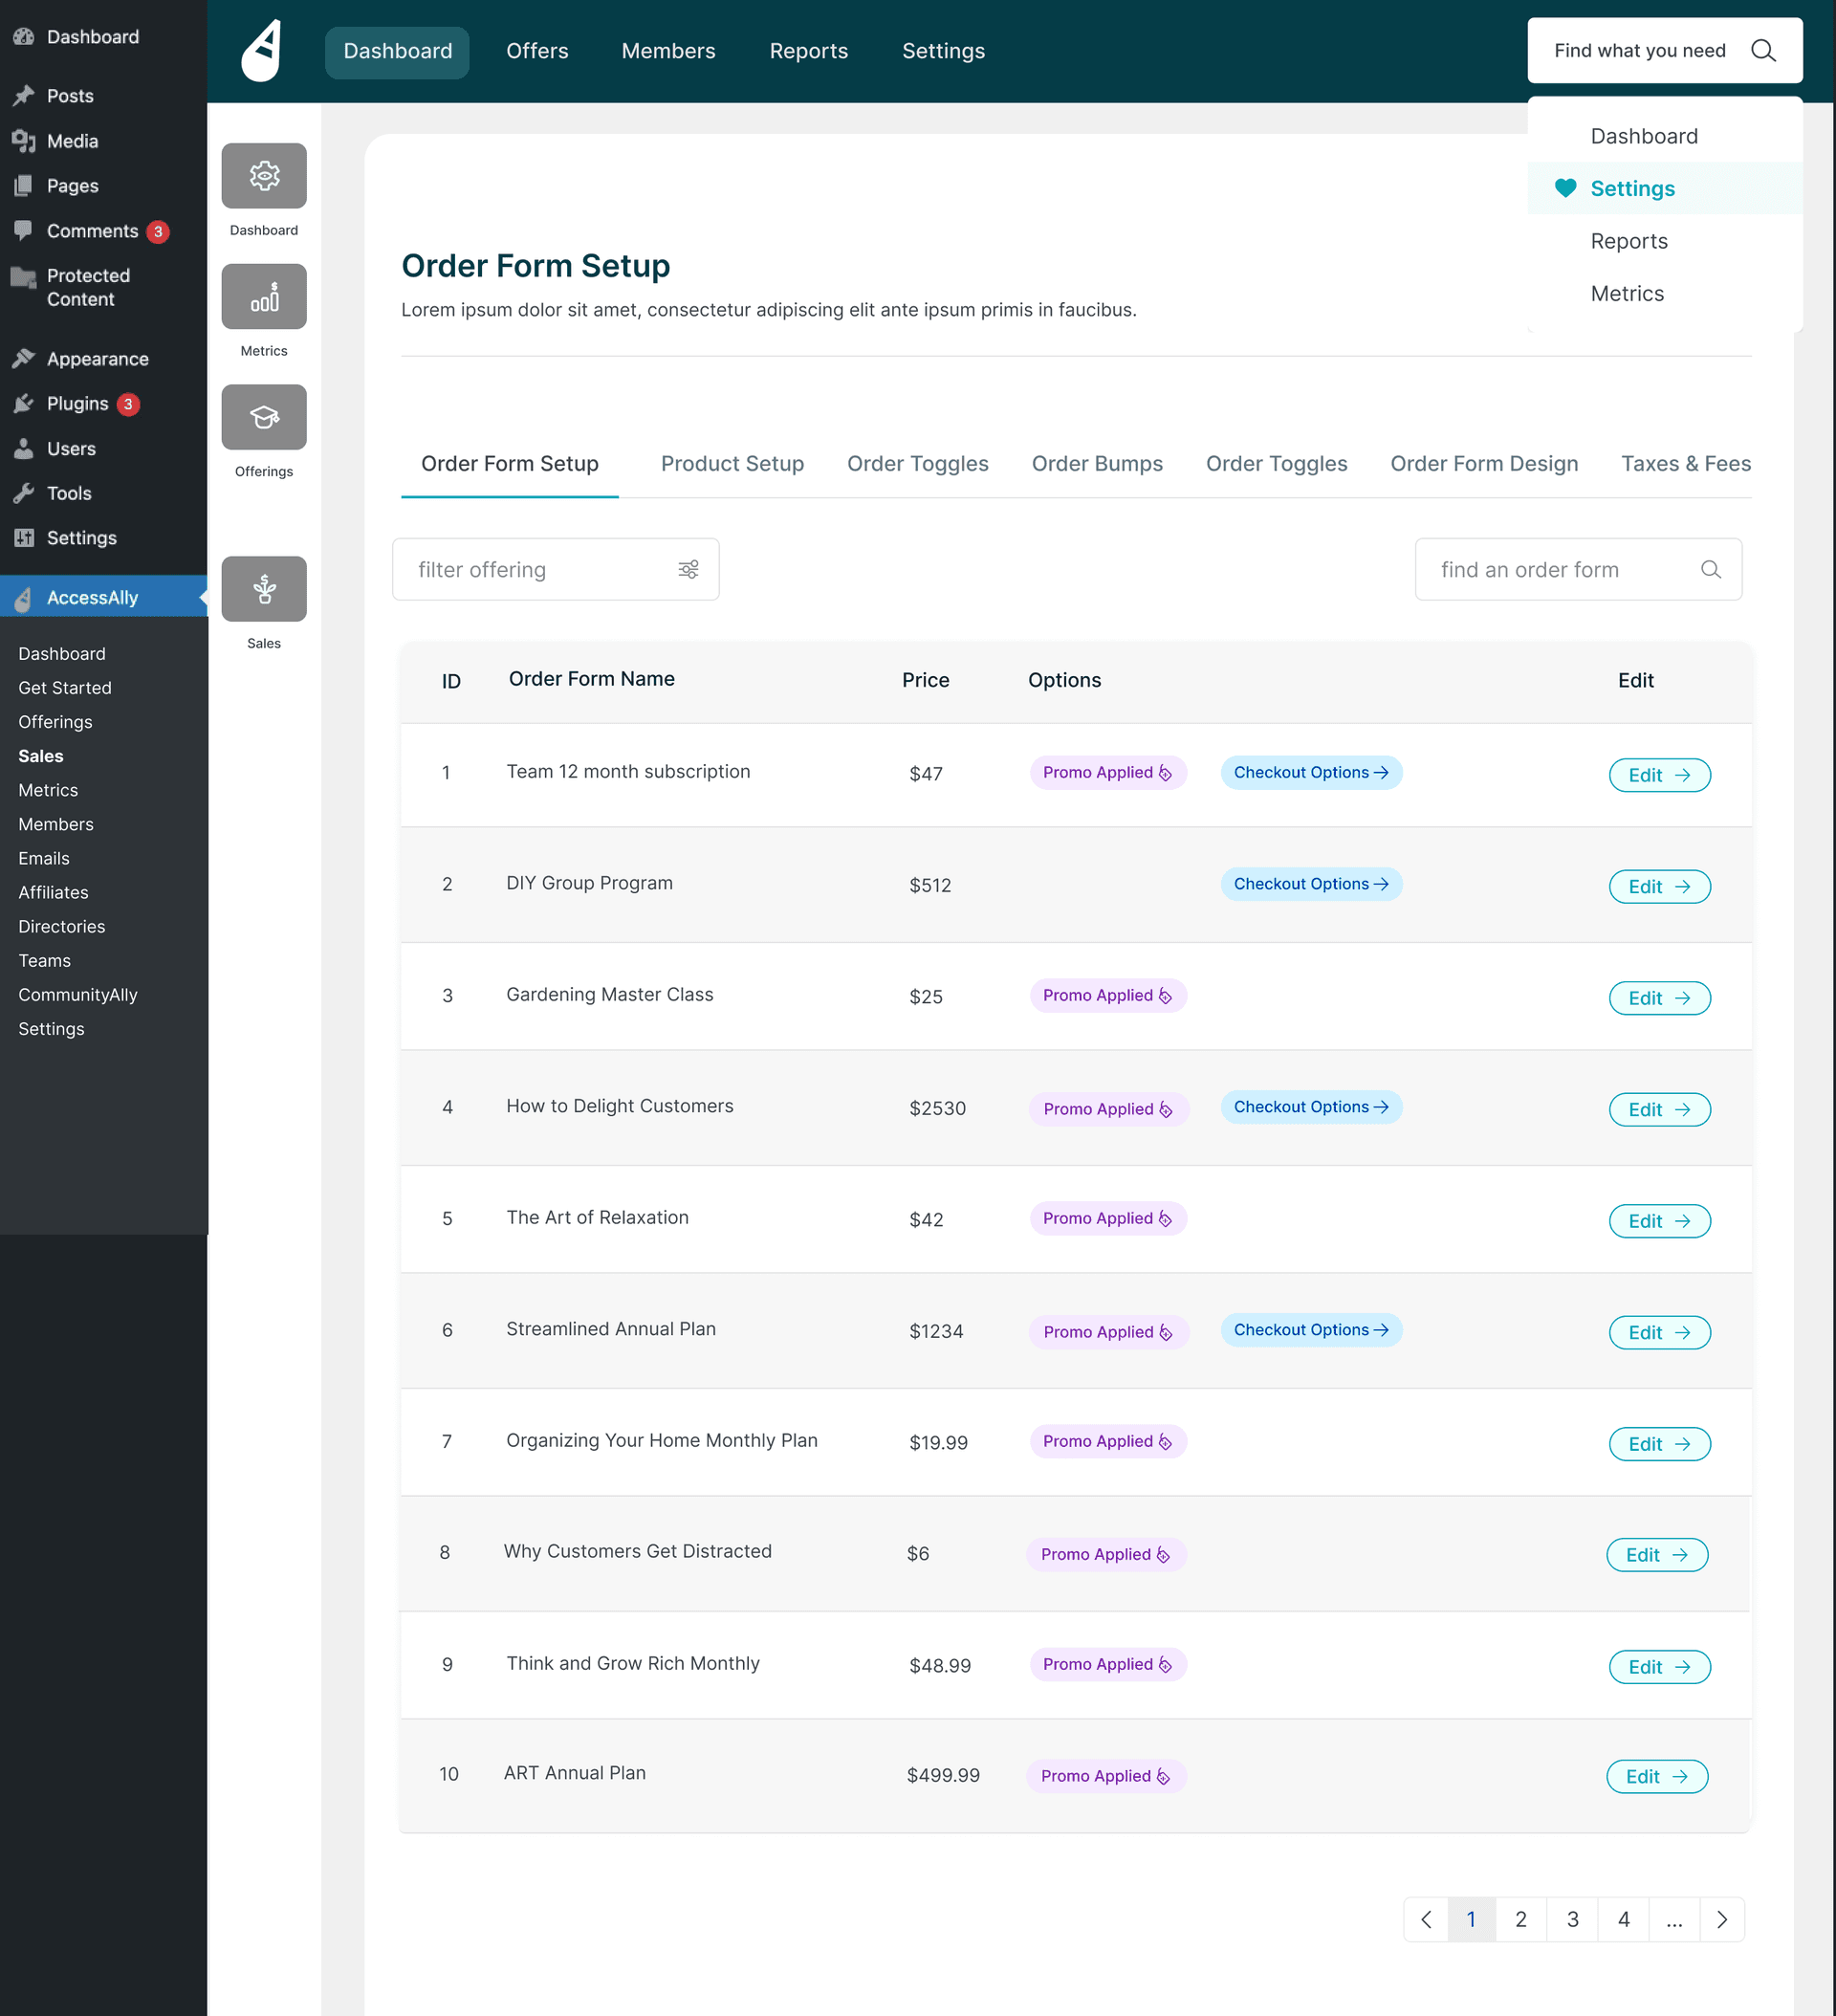Switch to the Product Setup tab
Image resolution: width=1836 pixels, height=2016 pixels.
click(732, 463)
